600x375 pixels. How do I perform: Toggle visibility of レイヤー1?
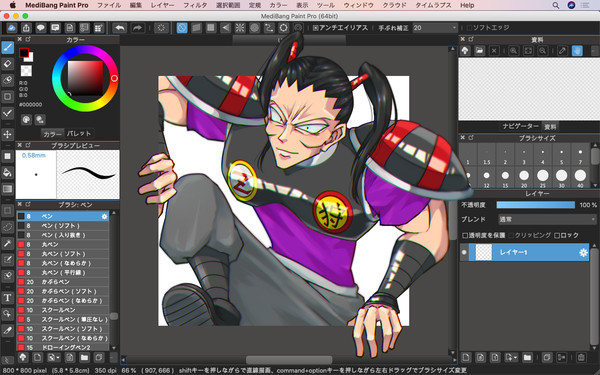click(464, 253)
